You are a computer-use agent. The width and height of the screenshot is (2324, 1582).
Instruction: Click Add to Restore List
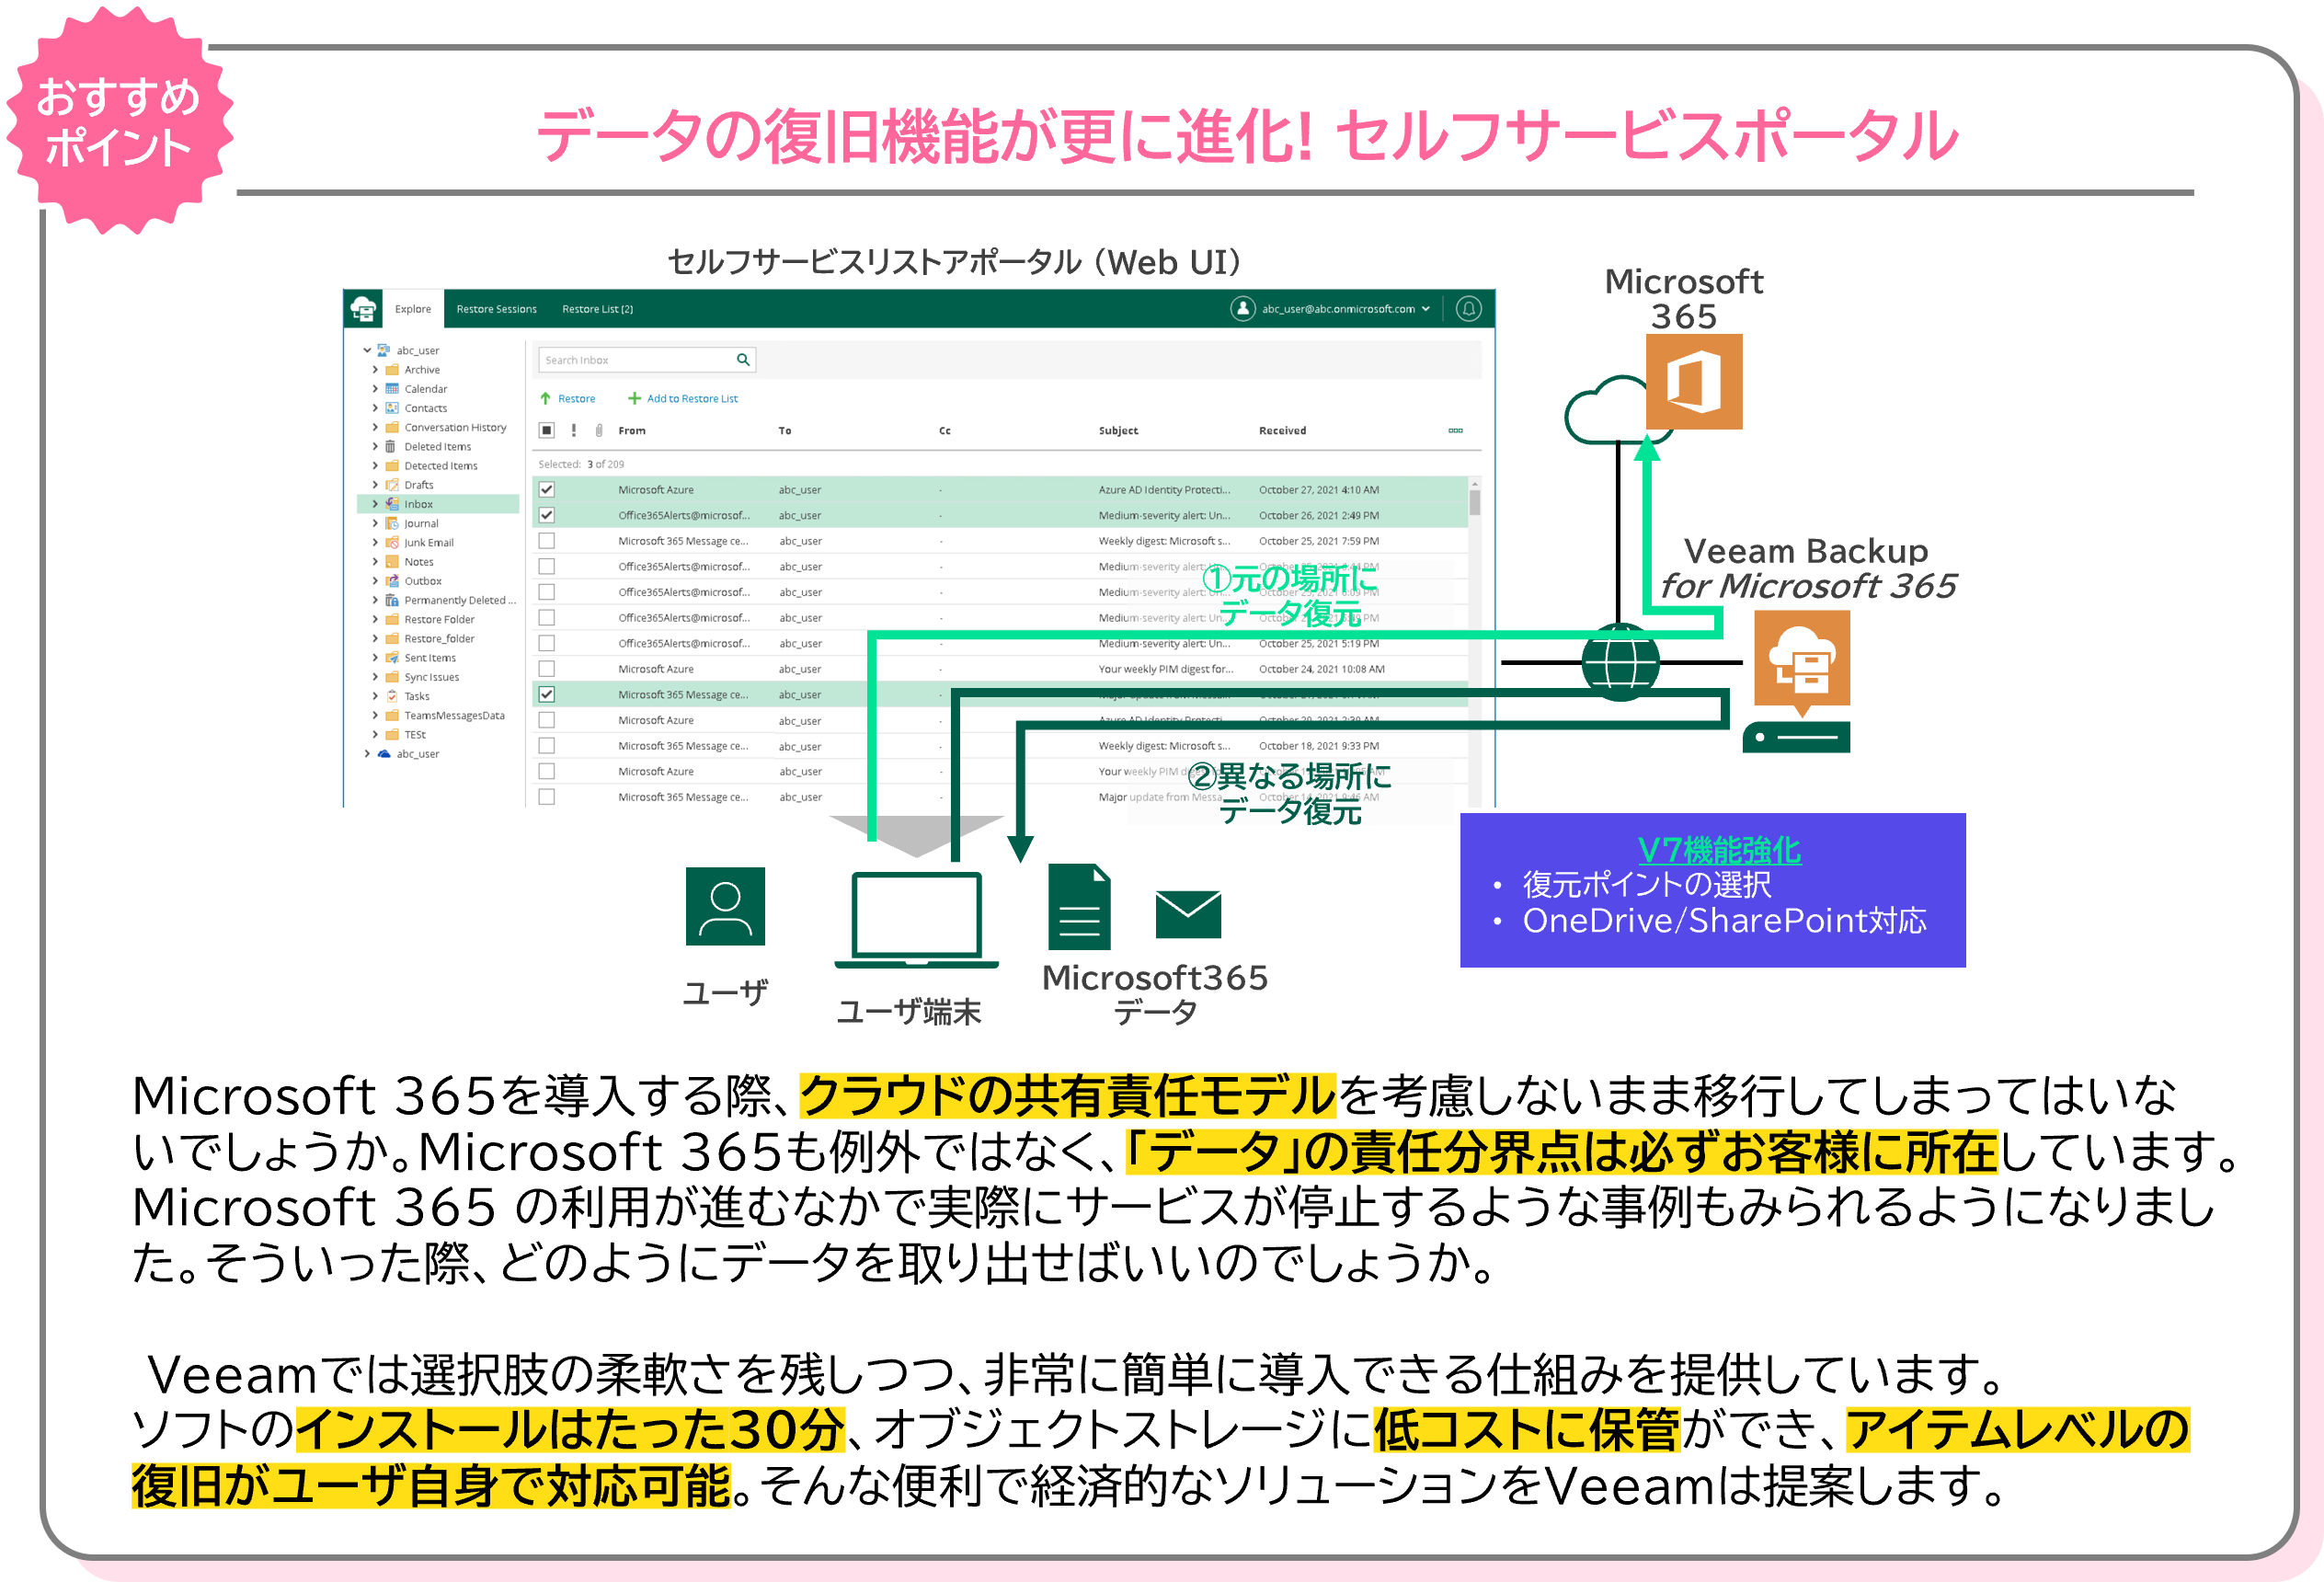coord(683,399)
